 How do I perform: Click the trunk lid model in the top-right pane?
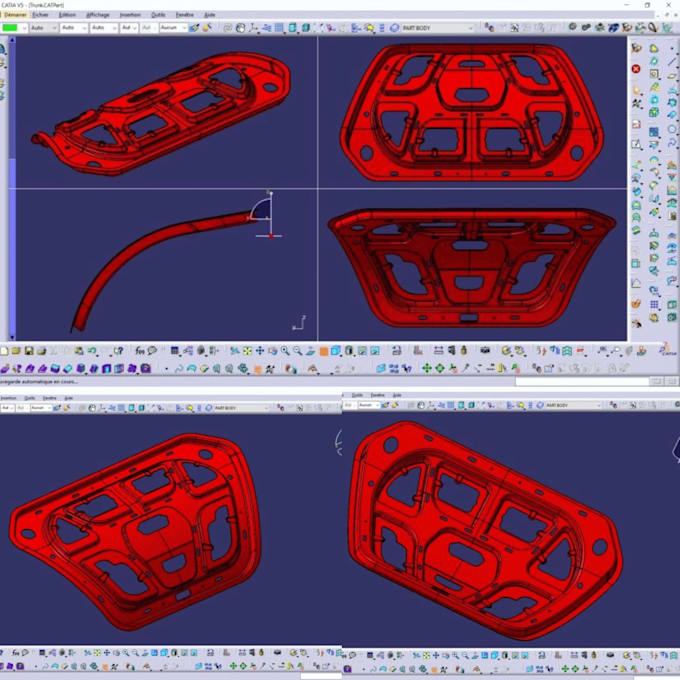472,112
